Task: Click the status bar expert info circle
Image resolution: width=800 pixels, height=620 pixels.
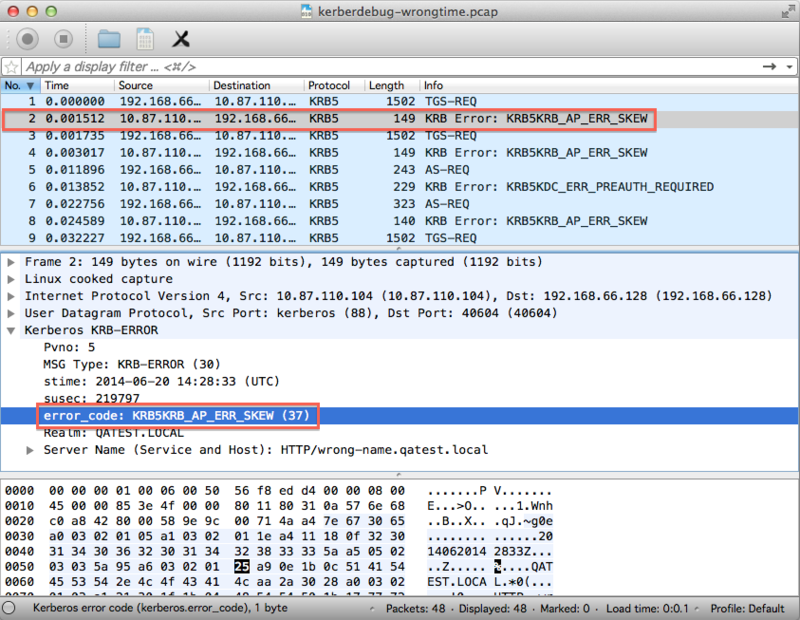Action: (x=9, y=608)
